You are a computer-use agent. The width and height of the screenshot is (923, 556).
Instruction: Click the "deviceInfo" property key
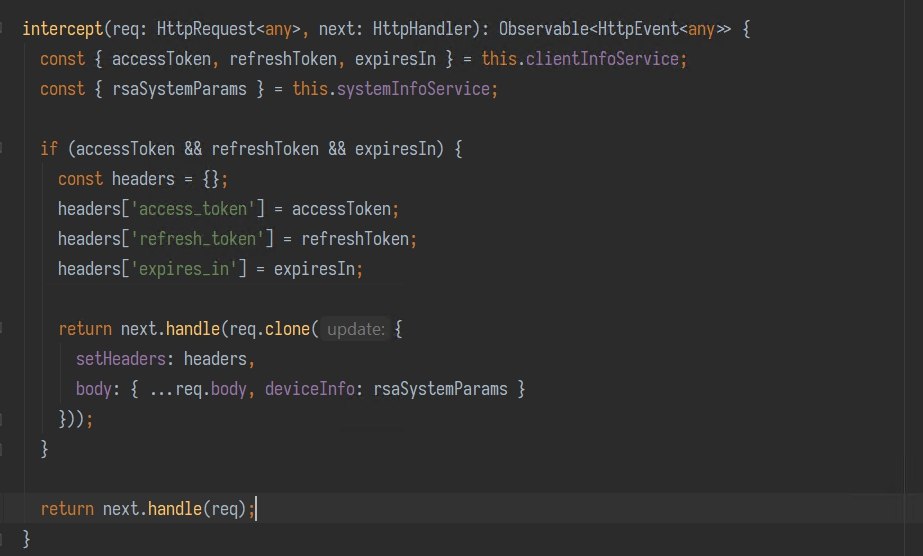pos(310,389)
